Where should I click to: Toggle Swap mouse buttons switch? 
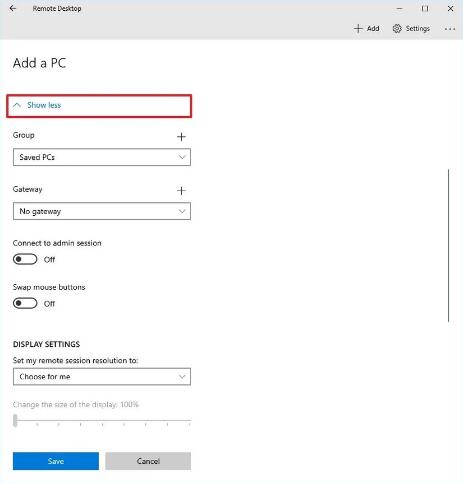pos(25,303)
